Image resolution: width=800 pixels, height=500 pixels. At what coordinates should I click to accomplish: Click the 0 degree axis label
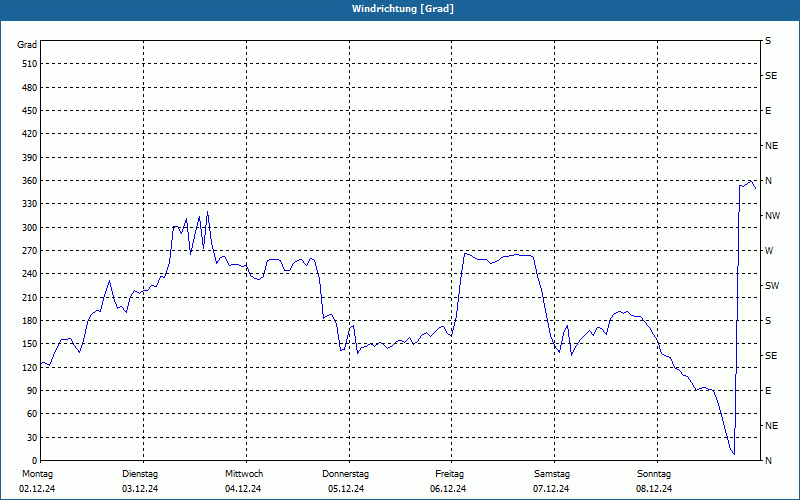(x=34, y=460)
